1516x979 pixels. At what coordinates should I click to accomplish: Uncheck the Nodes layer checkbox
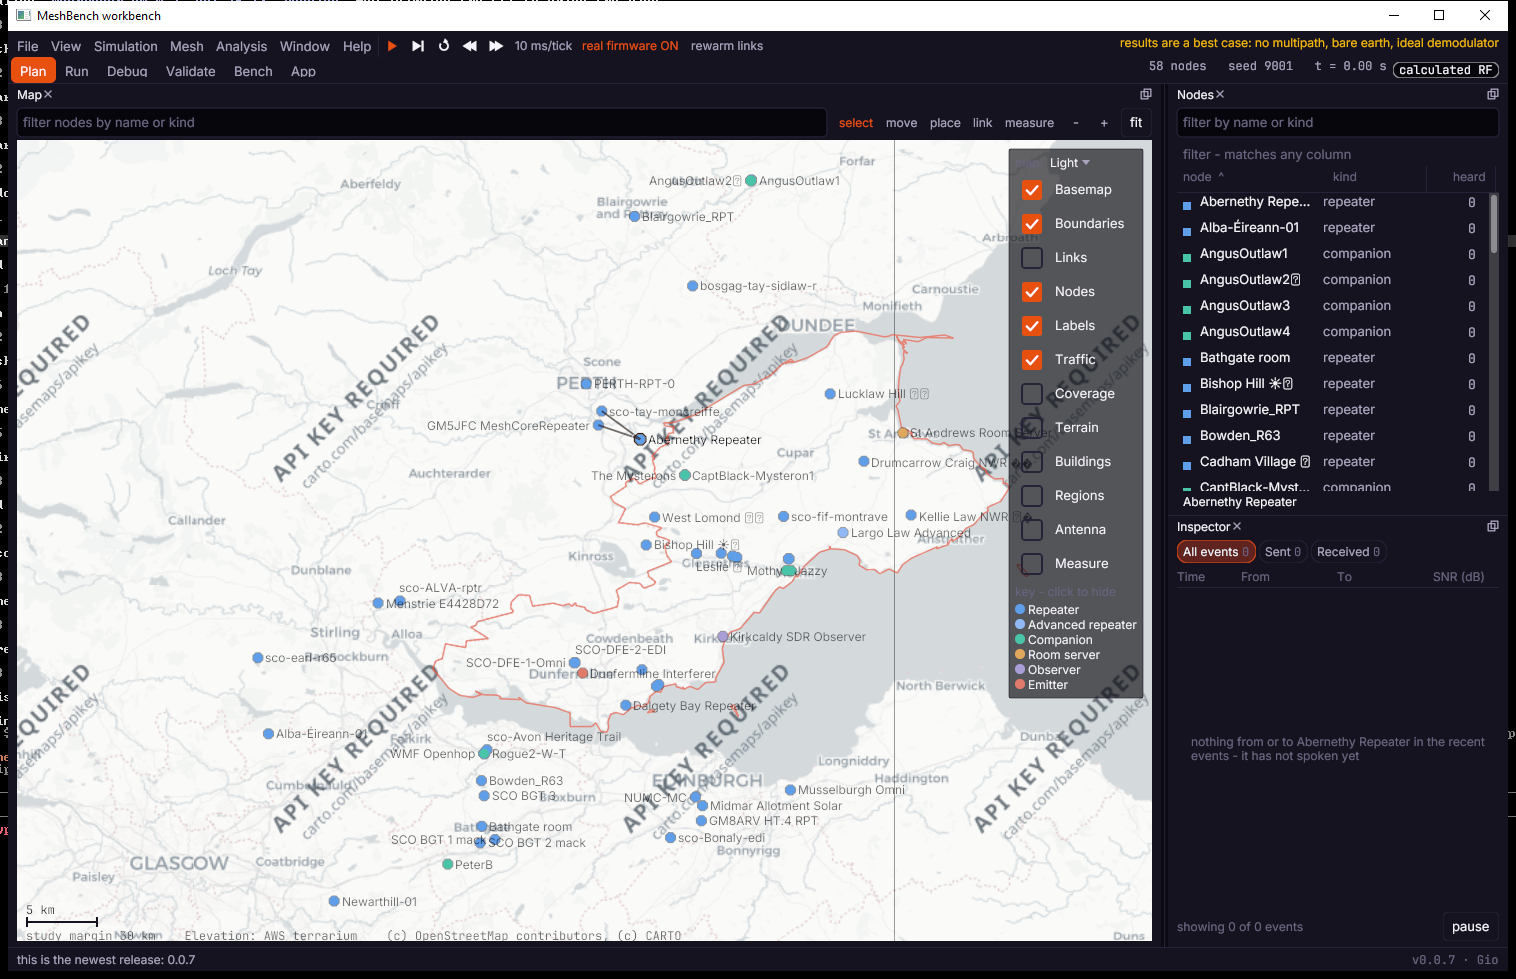pyautogui.click(x=1032, y=292)
